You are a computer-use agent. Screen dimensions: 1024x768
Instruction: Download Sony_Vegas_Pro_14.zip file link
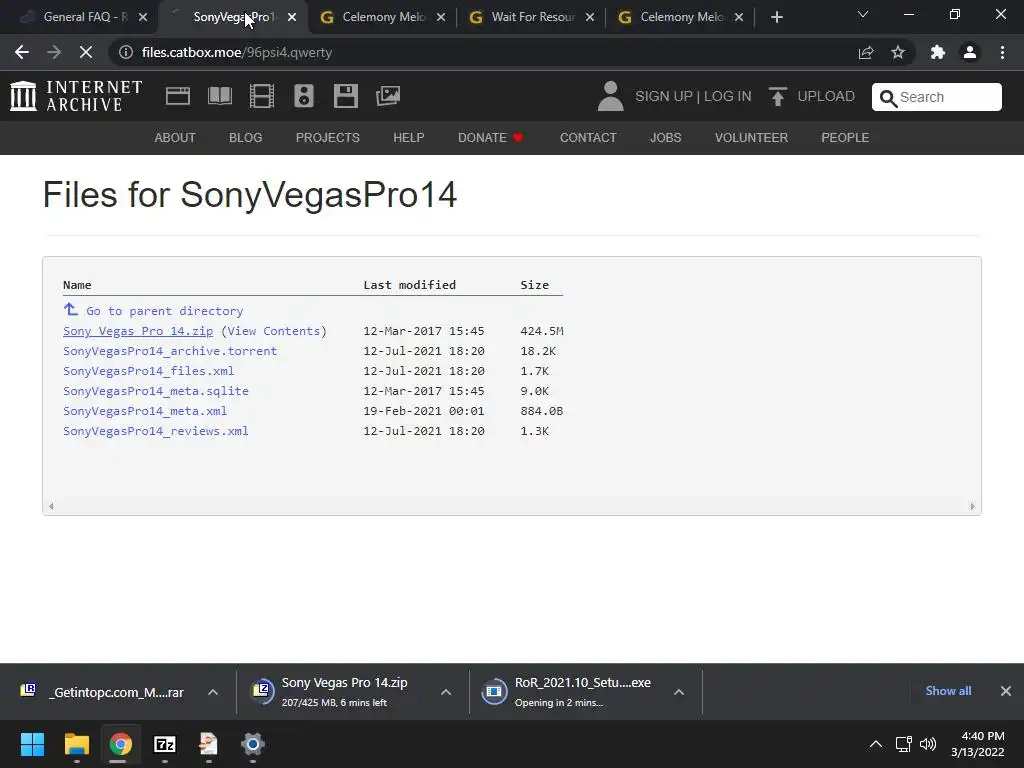138,331
